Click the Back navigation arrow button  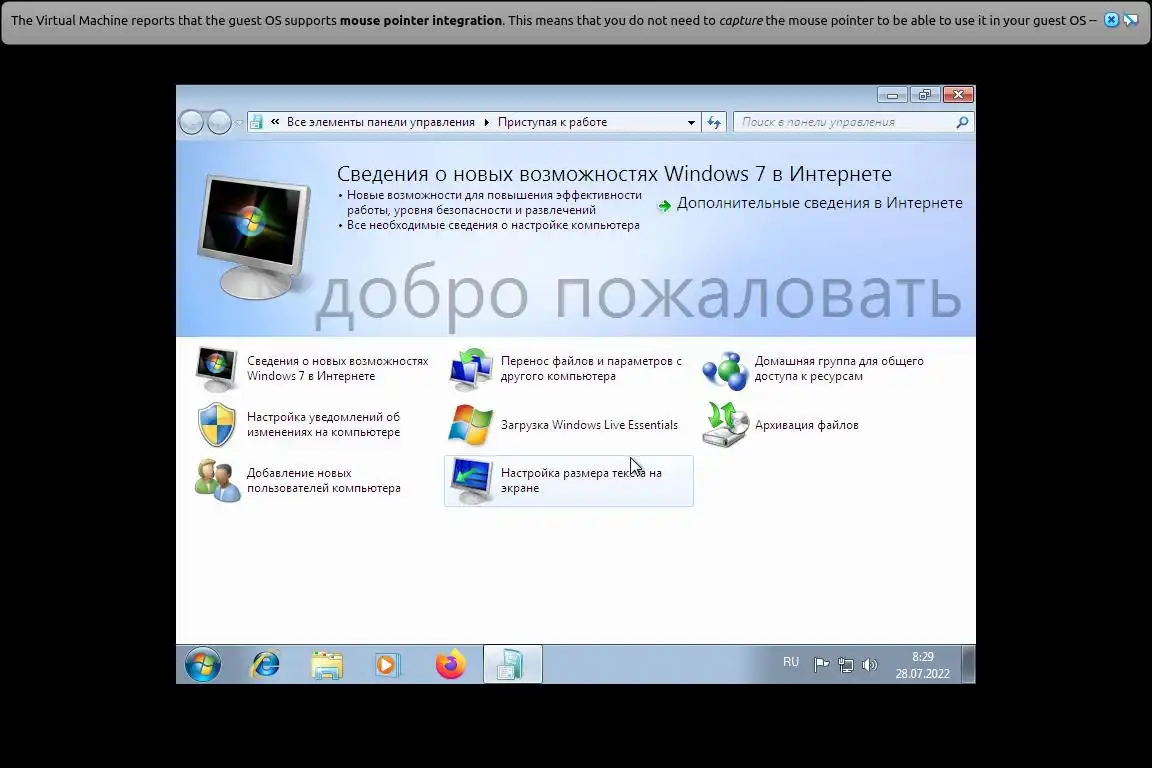click(191, 122)
